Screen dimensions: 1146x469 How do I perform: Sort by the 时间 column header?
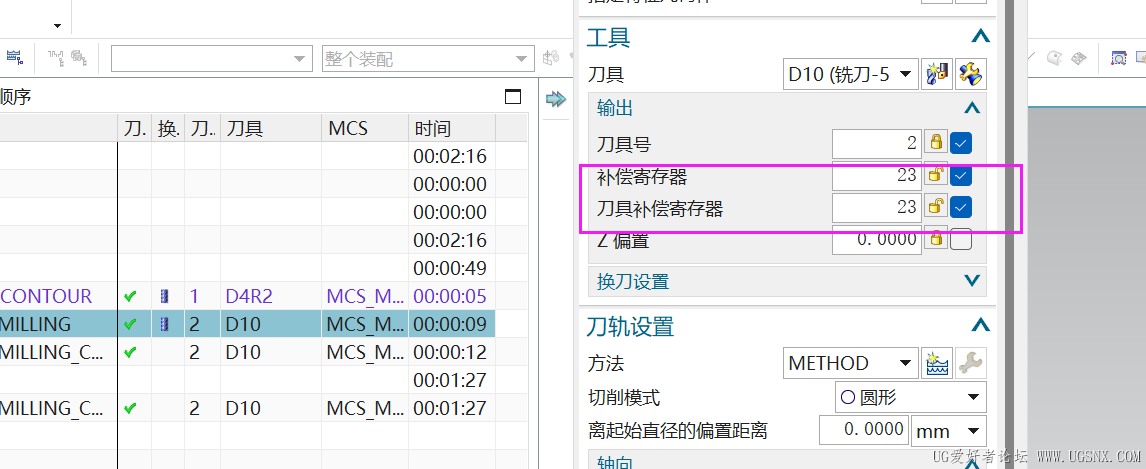click(x=452, y=129)
